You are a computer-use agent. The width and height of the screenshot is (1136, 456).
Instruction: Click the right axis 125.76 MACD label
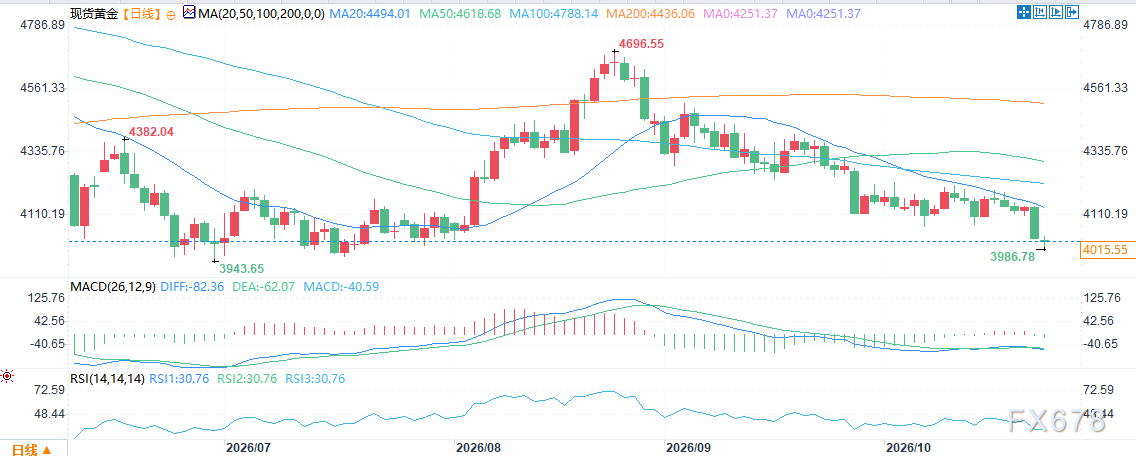pyautogui.click(x=1103, y=298)
